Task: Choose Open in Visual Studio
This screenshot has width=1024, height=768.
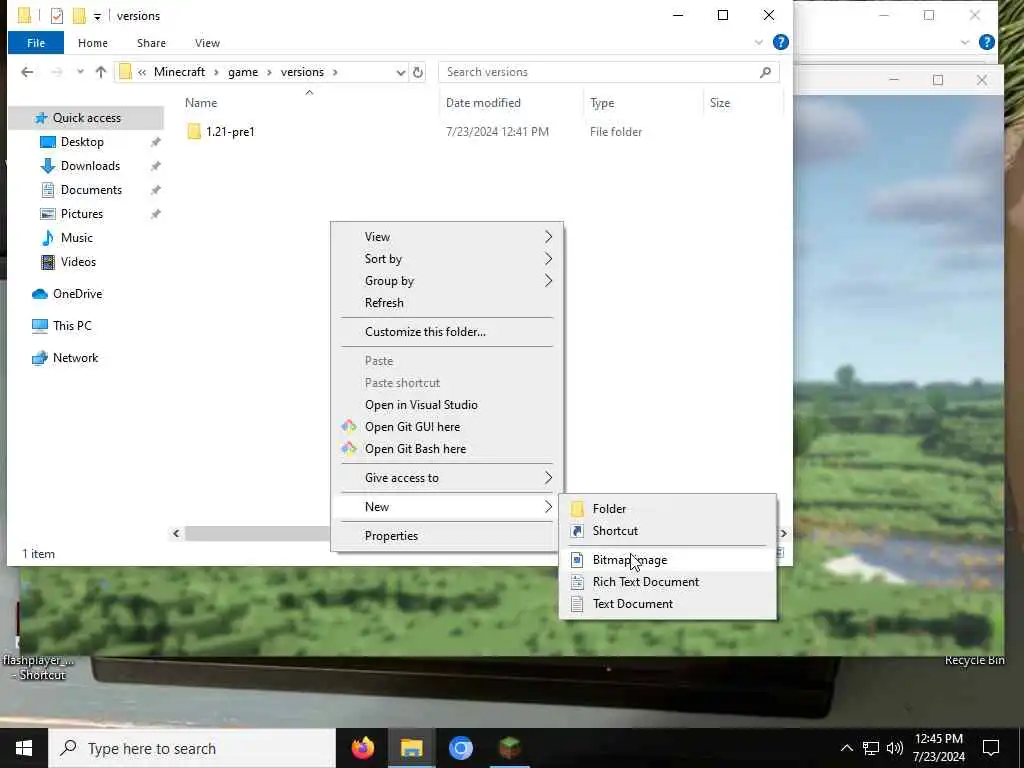Action: tap(447, 405)
